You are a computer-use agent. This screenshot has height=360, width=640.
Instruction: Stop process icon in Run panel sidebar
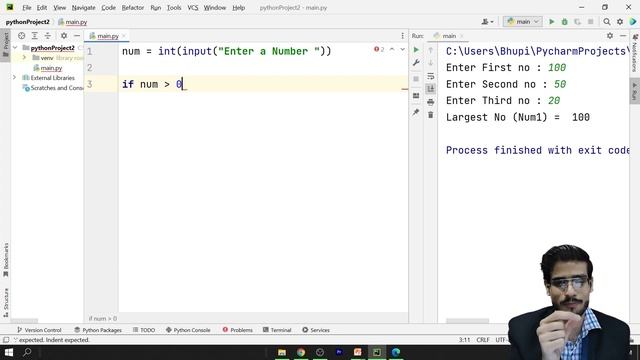[x=416, y=79]
